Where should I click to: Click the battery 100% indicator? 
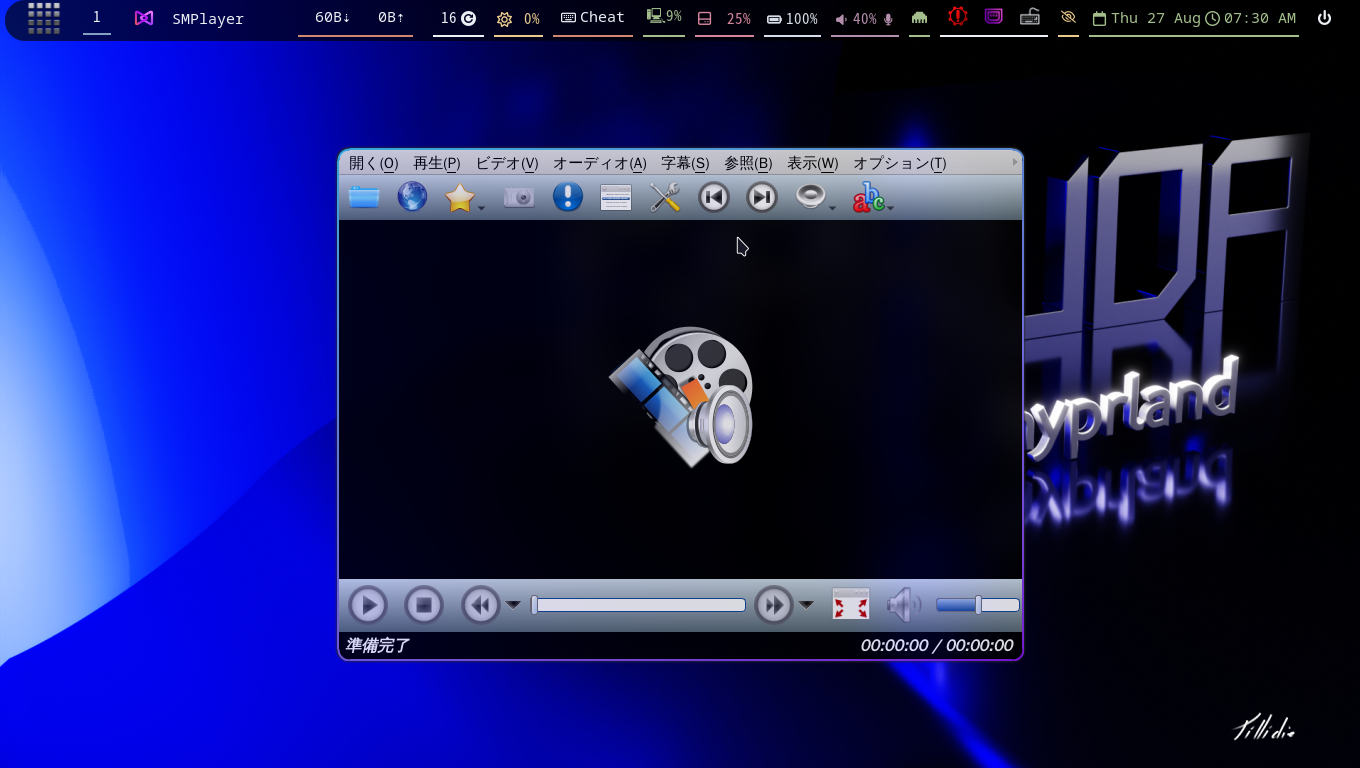(x=792, y=18)
